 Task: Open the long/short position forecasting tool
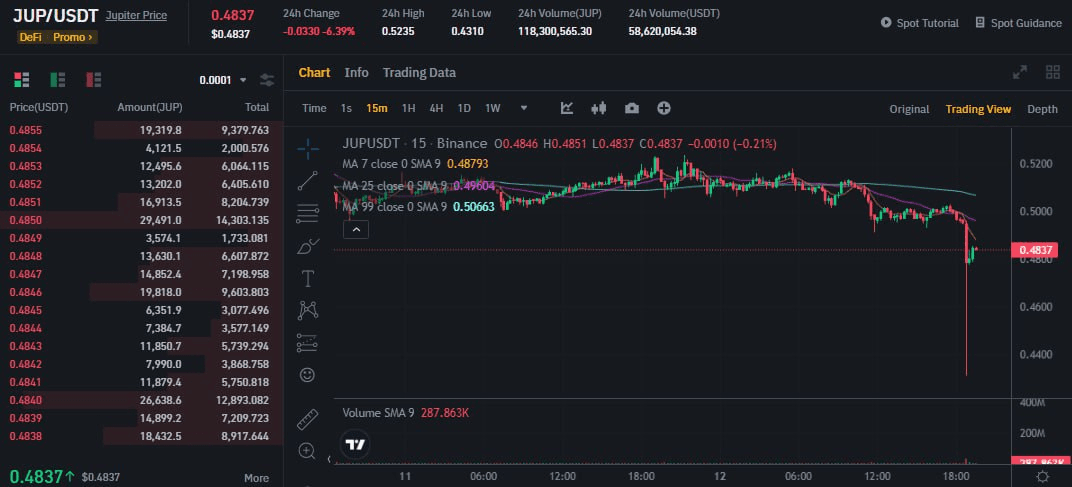308,343
